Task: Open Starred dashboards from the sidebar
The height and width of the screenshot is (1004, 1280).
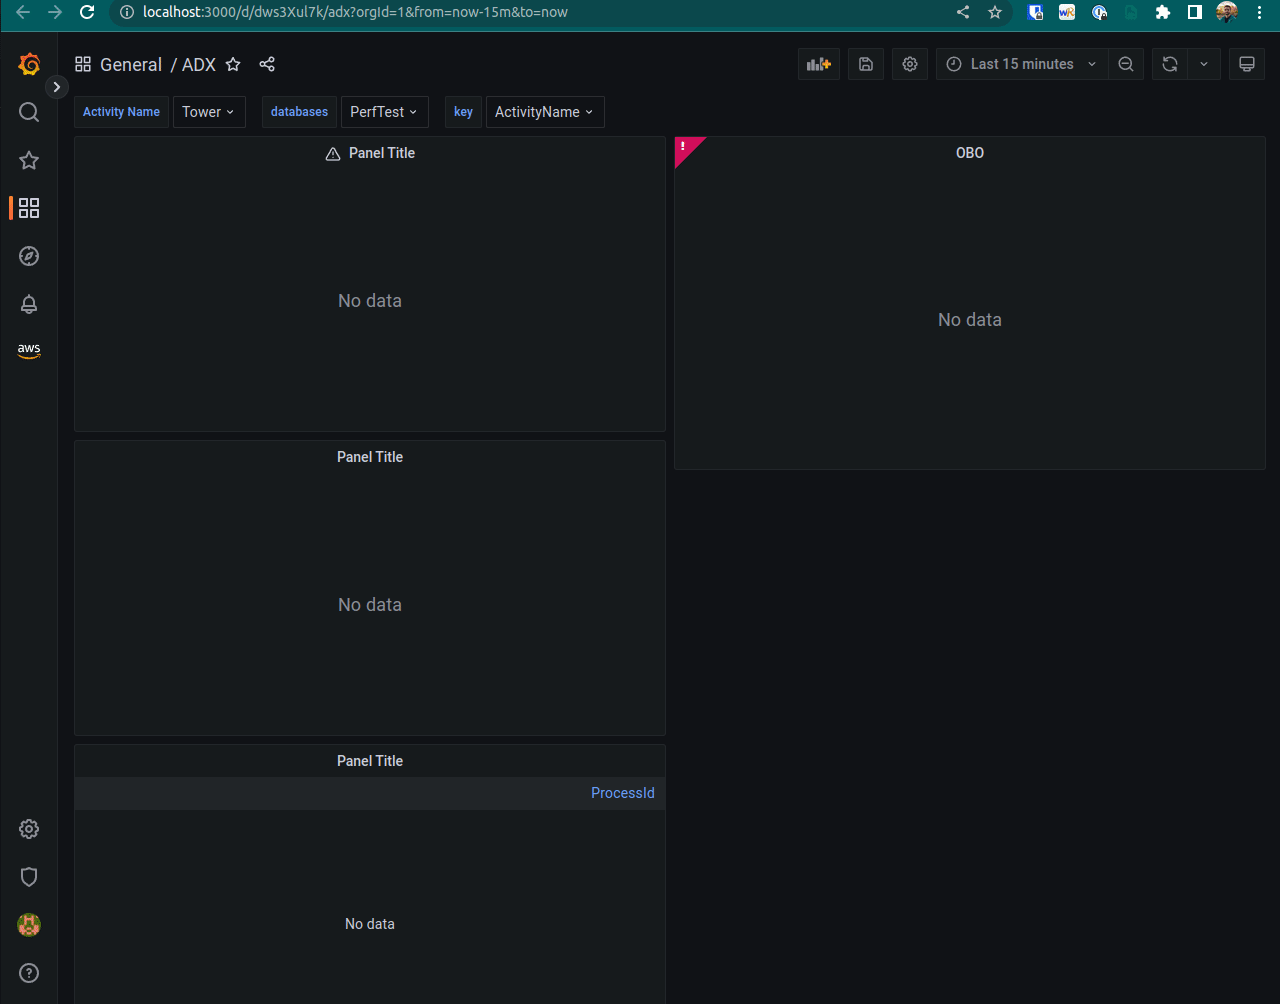Action: pyautogui.click(x=29, y=160)
